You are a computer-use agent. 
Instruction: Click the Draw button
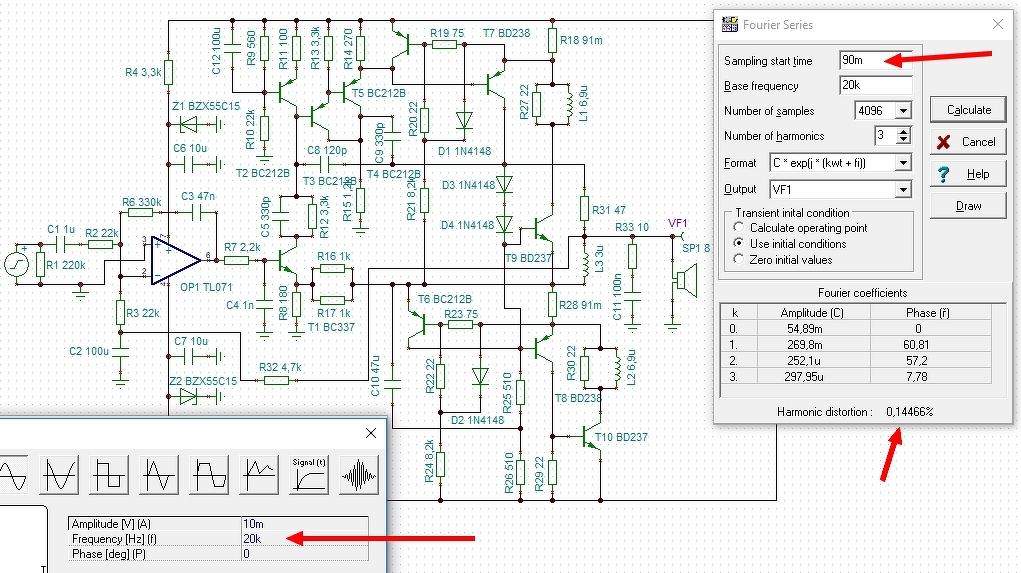point(968,206)
